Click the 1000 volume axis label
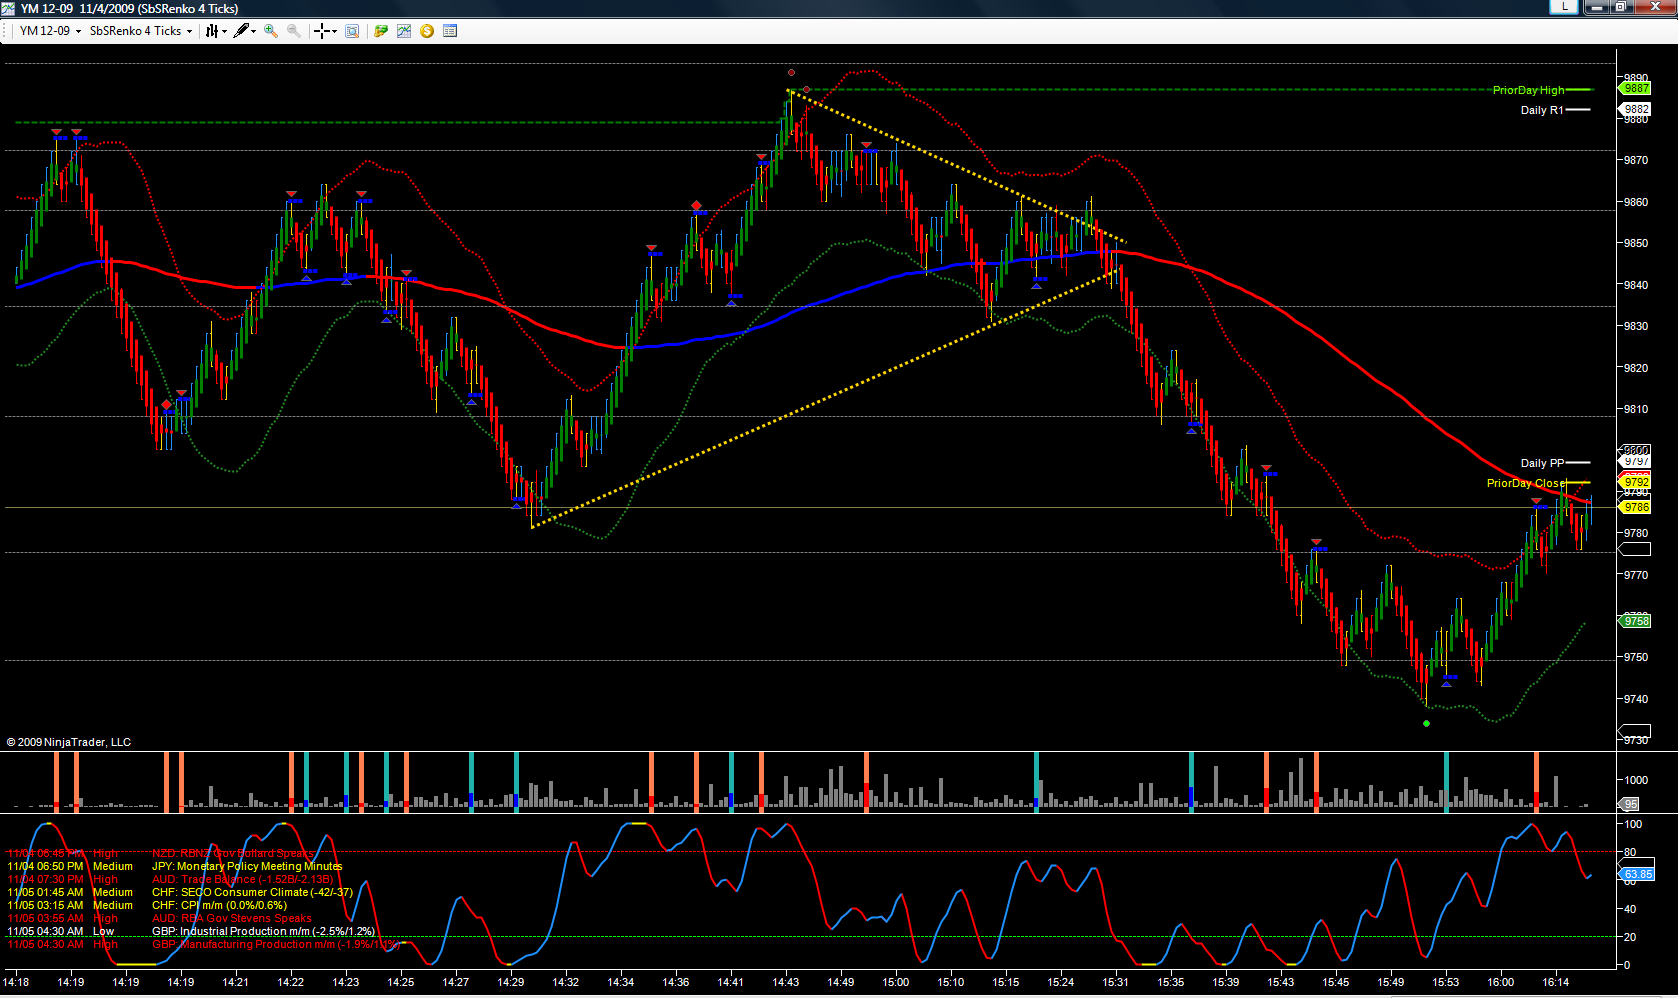This screenshot has height=998, width=1678. [1636, 780]
